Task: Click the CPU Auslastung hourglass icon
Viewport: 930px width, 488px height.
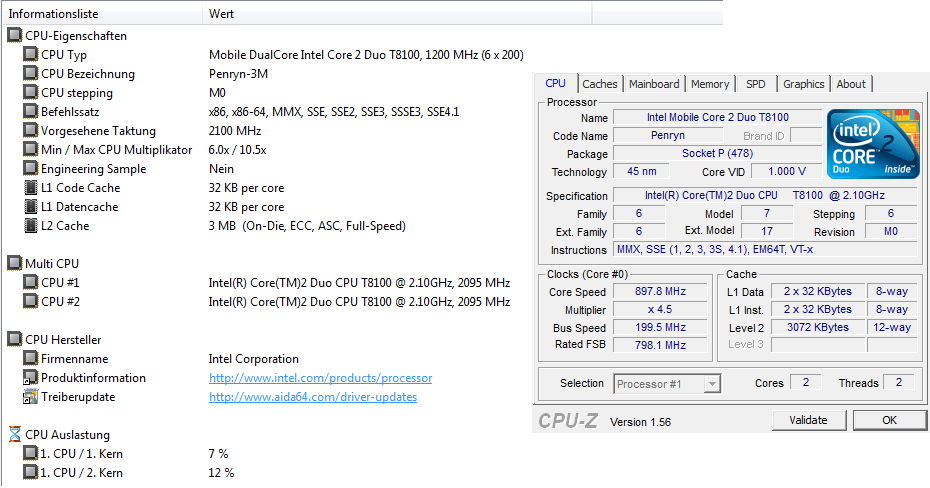Action: [15, 434]
